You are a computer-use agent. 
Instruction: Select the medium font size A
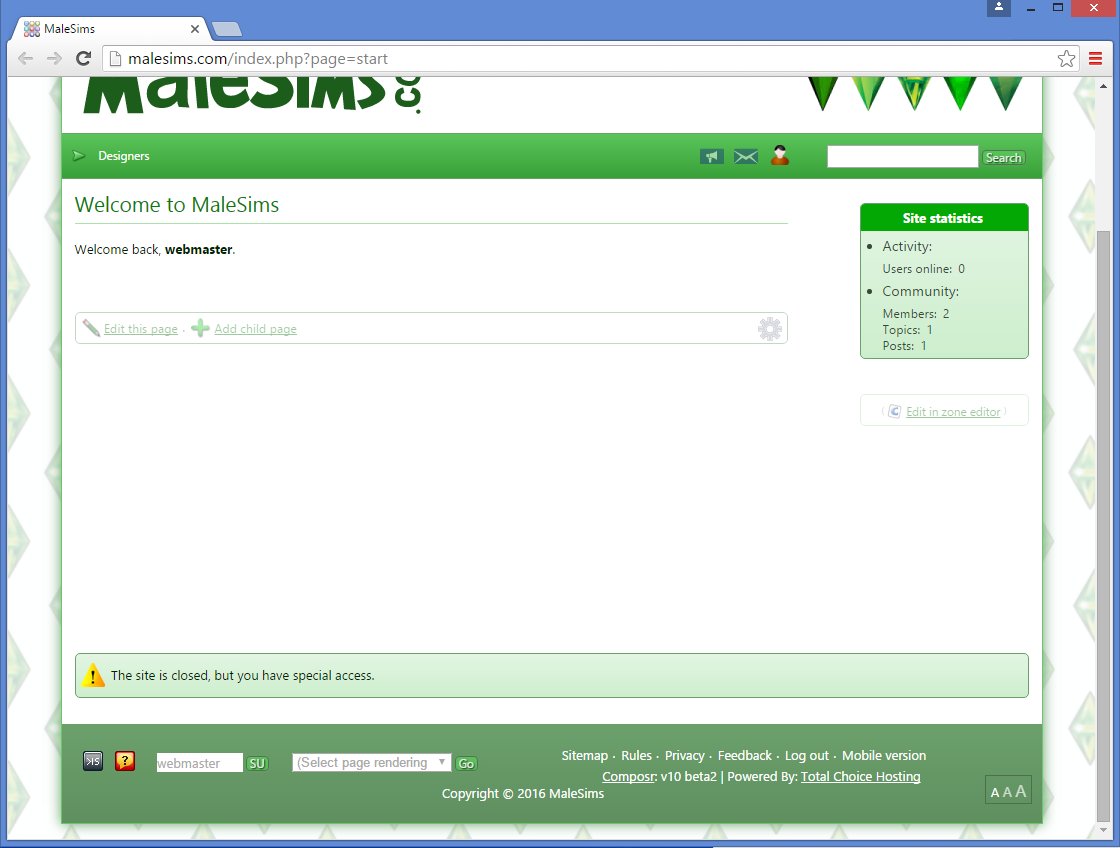coord(1007,792)
